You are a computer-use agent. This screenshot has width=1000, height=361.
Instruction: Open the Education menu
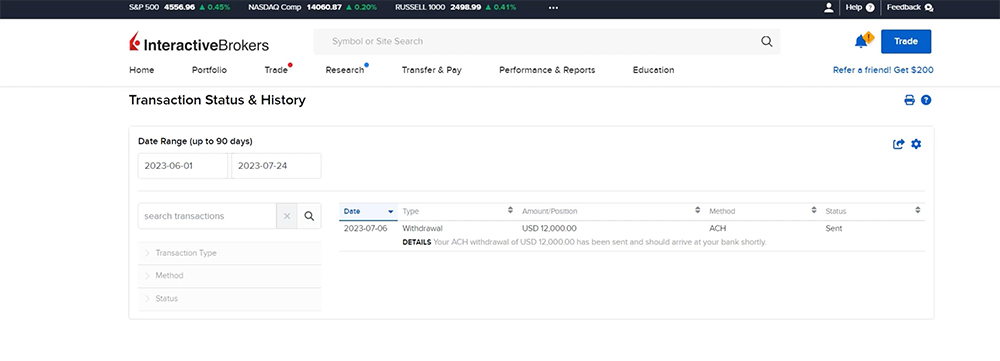653,70
